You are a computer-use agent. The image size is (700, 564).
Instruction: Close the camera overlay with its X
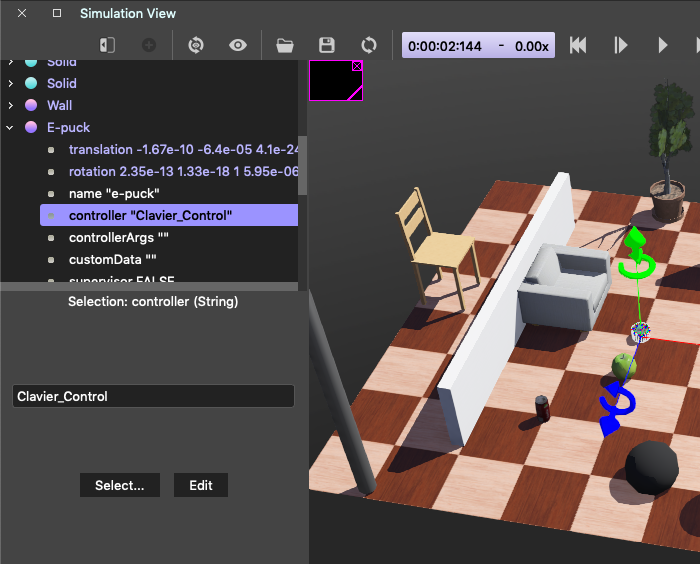pyautogui.click(x=357, y=67)
